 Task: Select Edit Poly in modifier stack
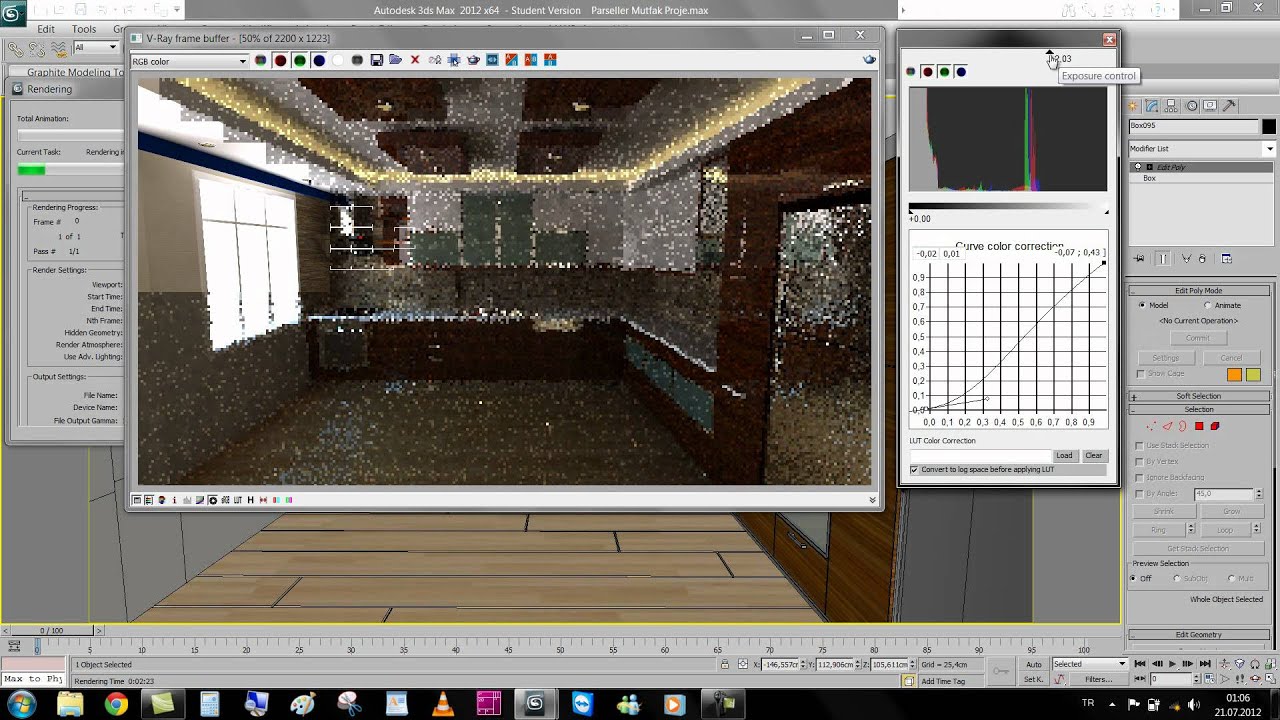click(1171, 167)
